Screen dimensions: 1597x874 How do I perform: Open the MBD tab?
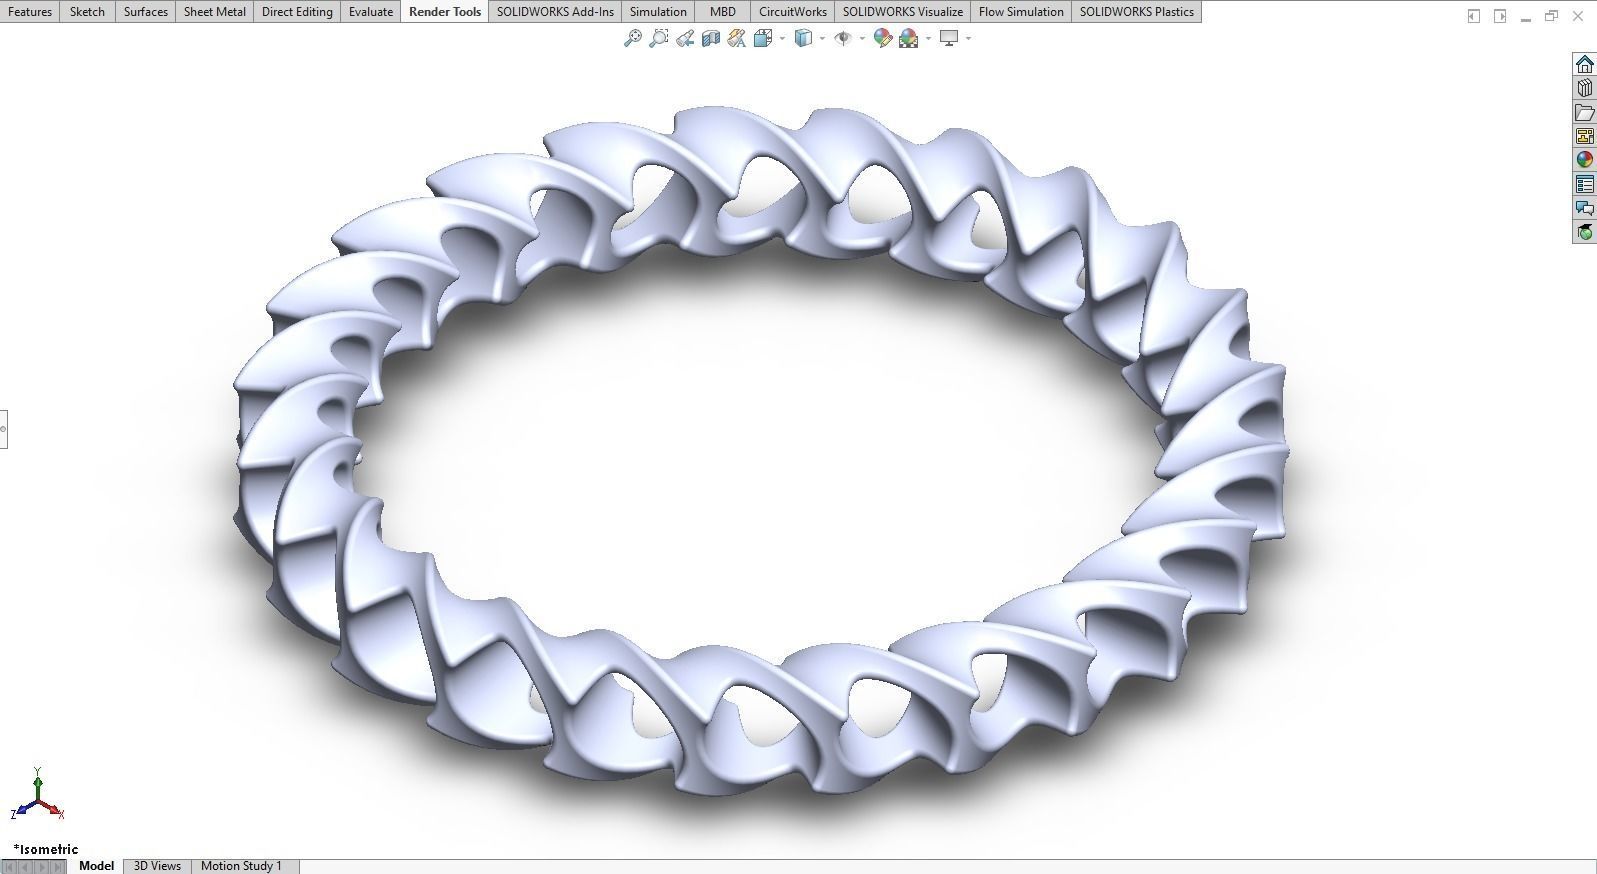[x=723, y=12]
